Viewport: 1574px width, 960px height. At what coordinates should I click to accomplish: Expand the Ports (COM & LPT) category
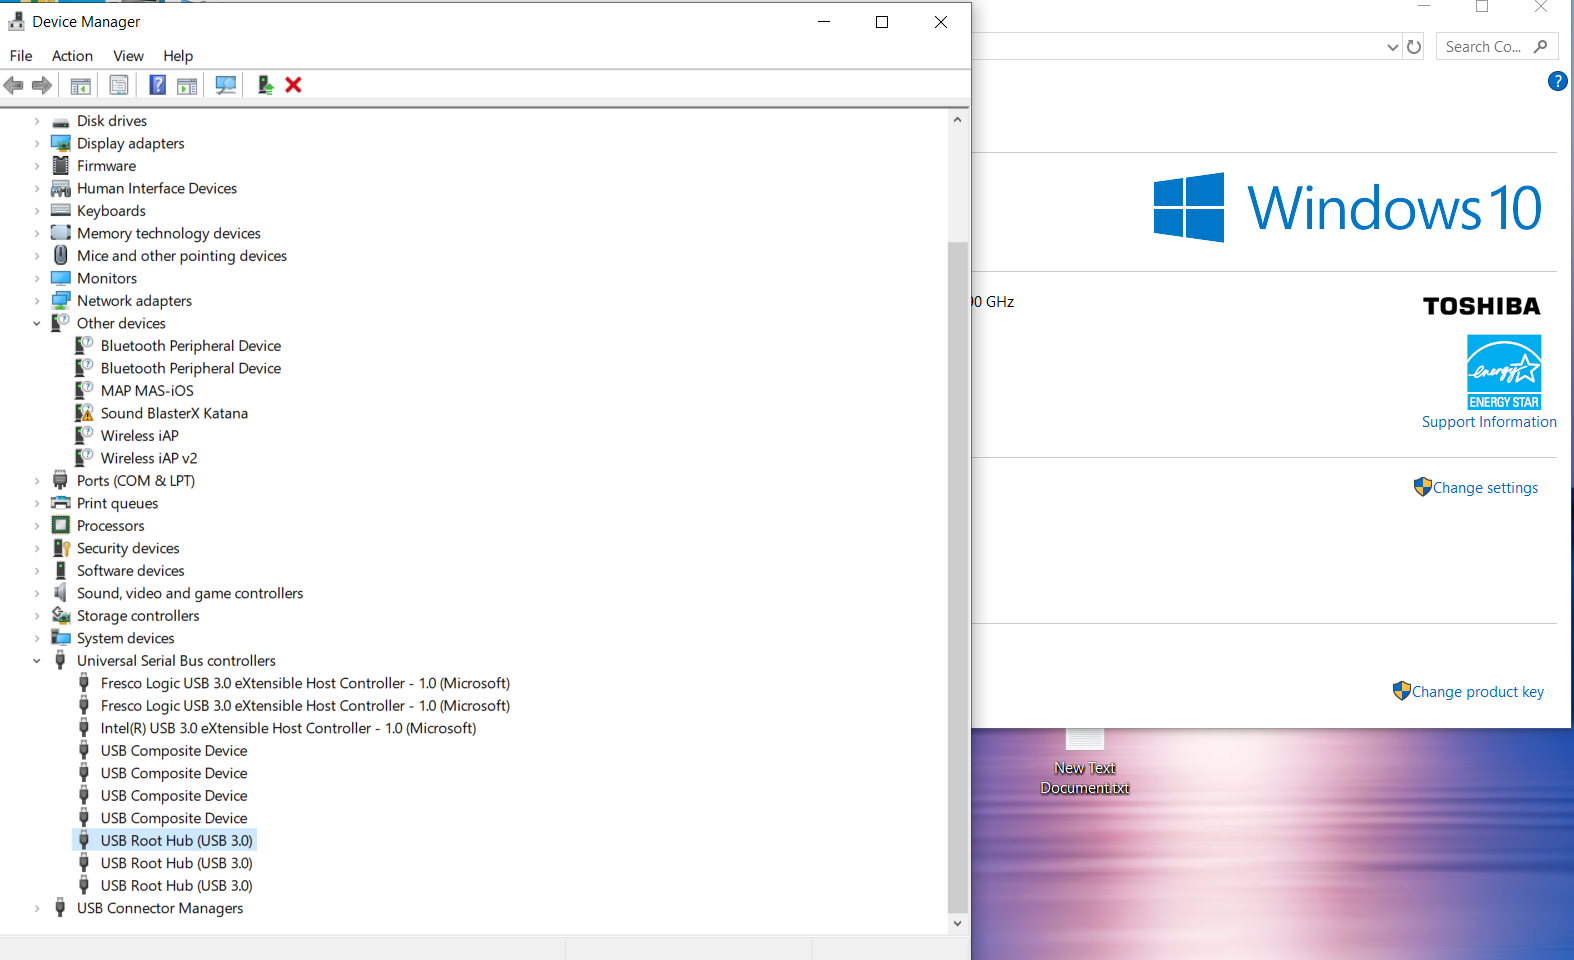point(37,481)
